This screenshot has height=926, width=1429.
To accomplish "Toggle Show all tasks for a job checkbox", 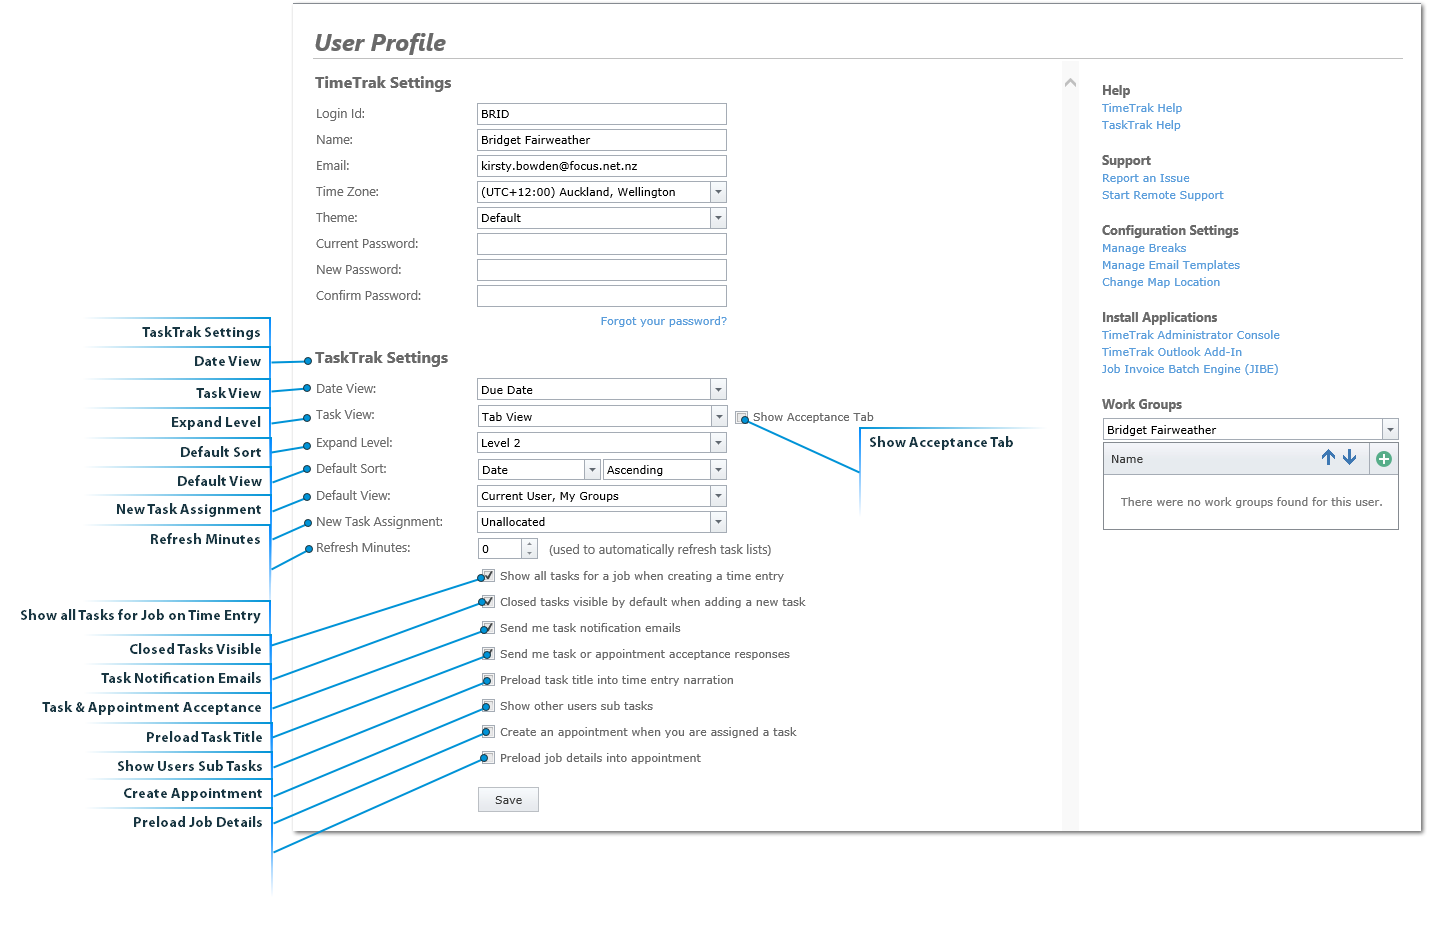I will [488, 576].
